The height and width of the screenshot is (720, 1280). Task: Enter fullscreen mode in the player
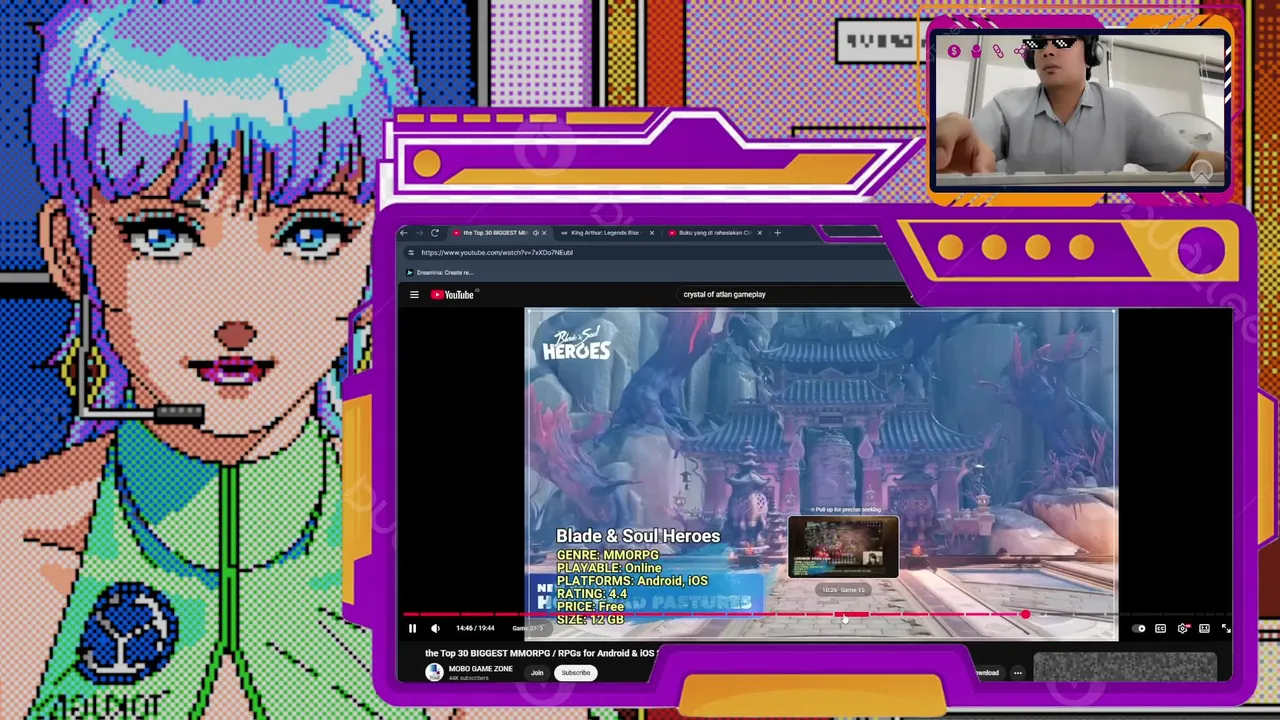tap(1226, 628)
